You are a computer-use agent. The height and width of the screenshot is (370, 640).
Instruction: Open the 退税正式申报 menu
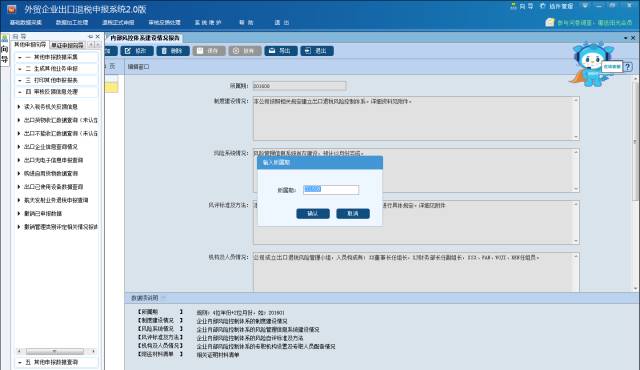click(118, 22)
